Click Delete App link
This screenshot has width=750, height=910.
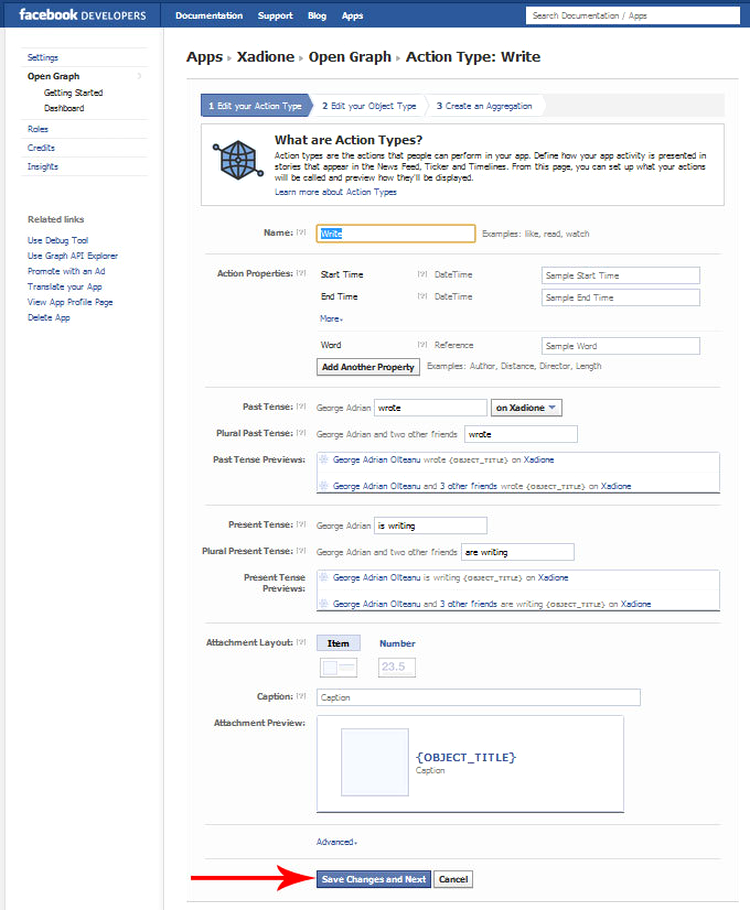click(49, 317)
